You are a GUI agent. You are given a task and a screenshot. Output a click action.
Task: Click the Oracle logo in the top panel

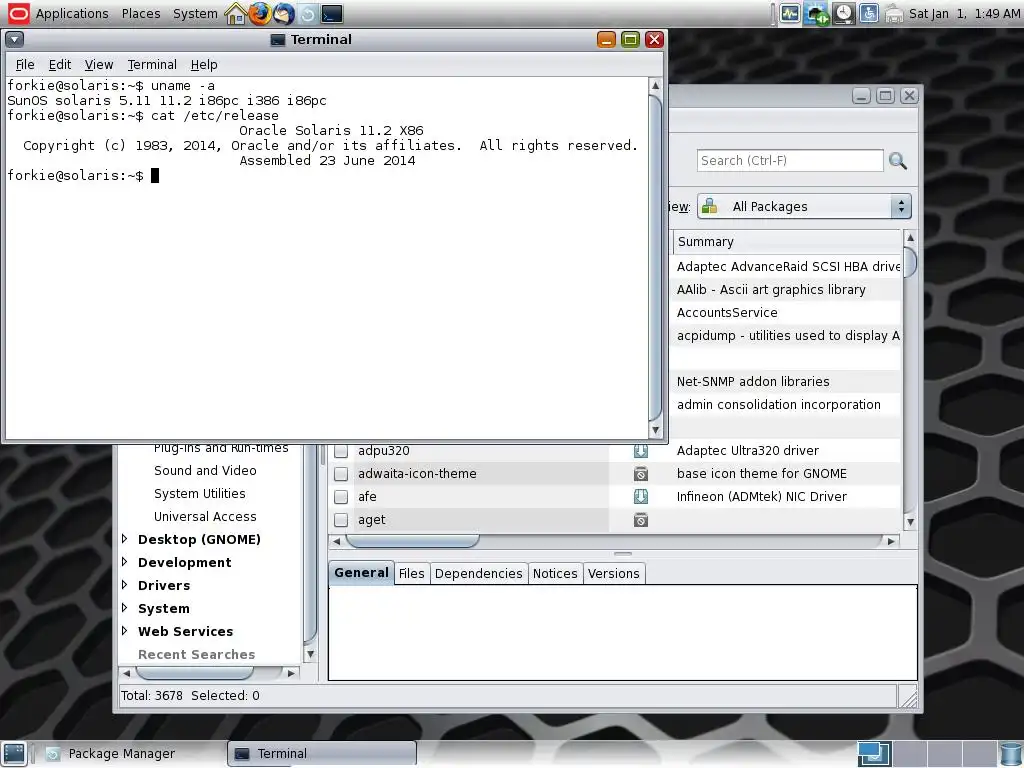coord(18,13)
